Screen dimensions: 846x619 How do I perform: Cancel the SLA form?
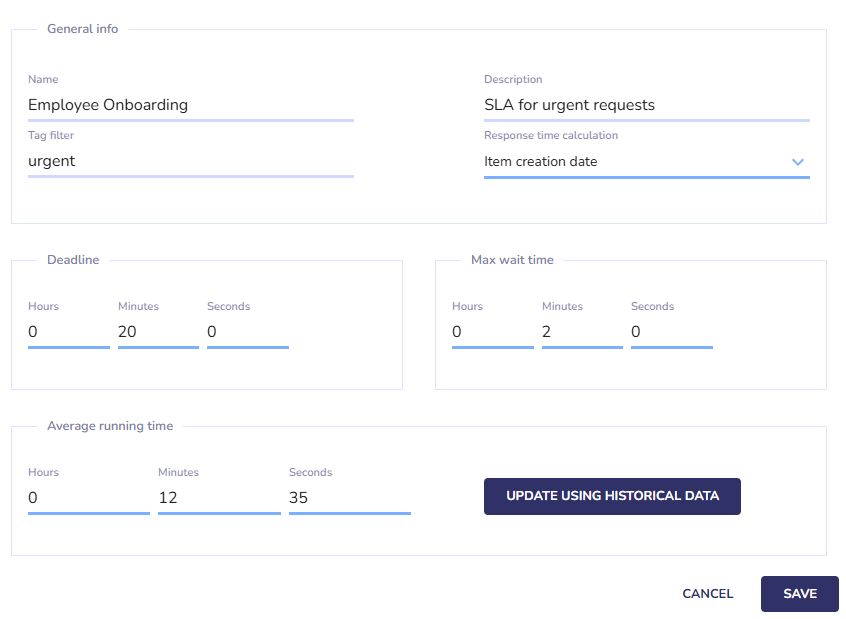click(x=707, y=594)
